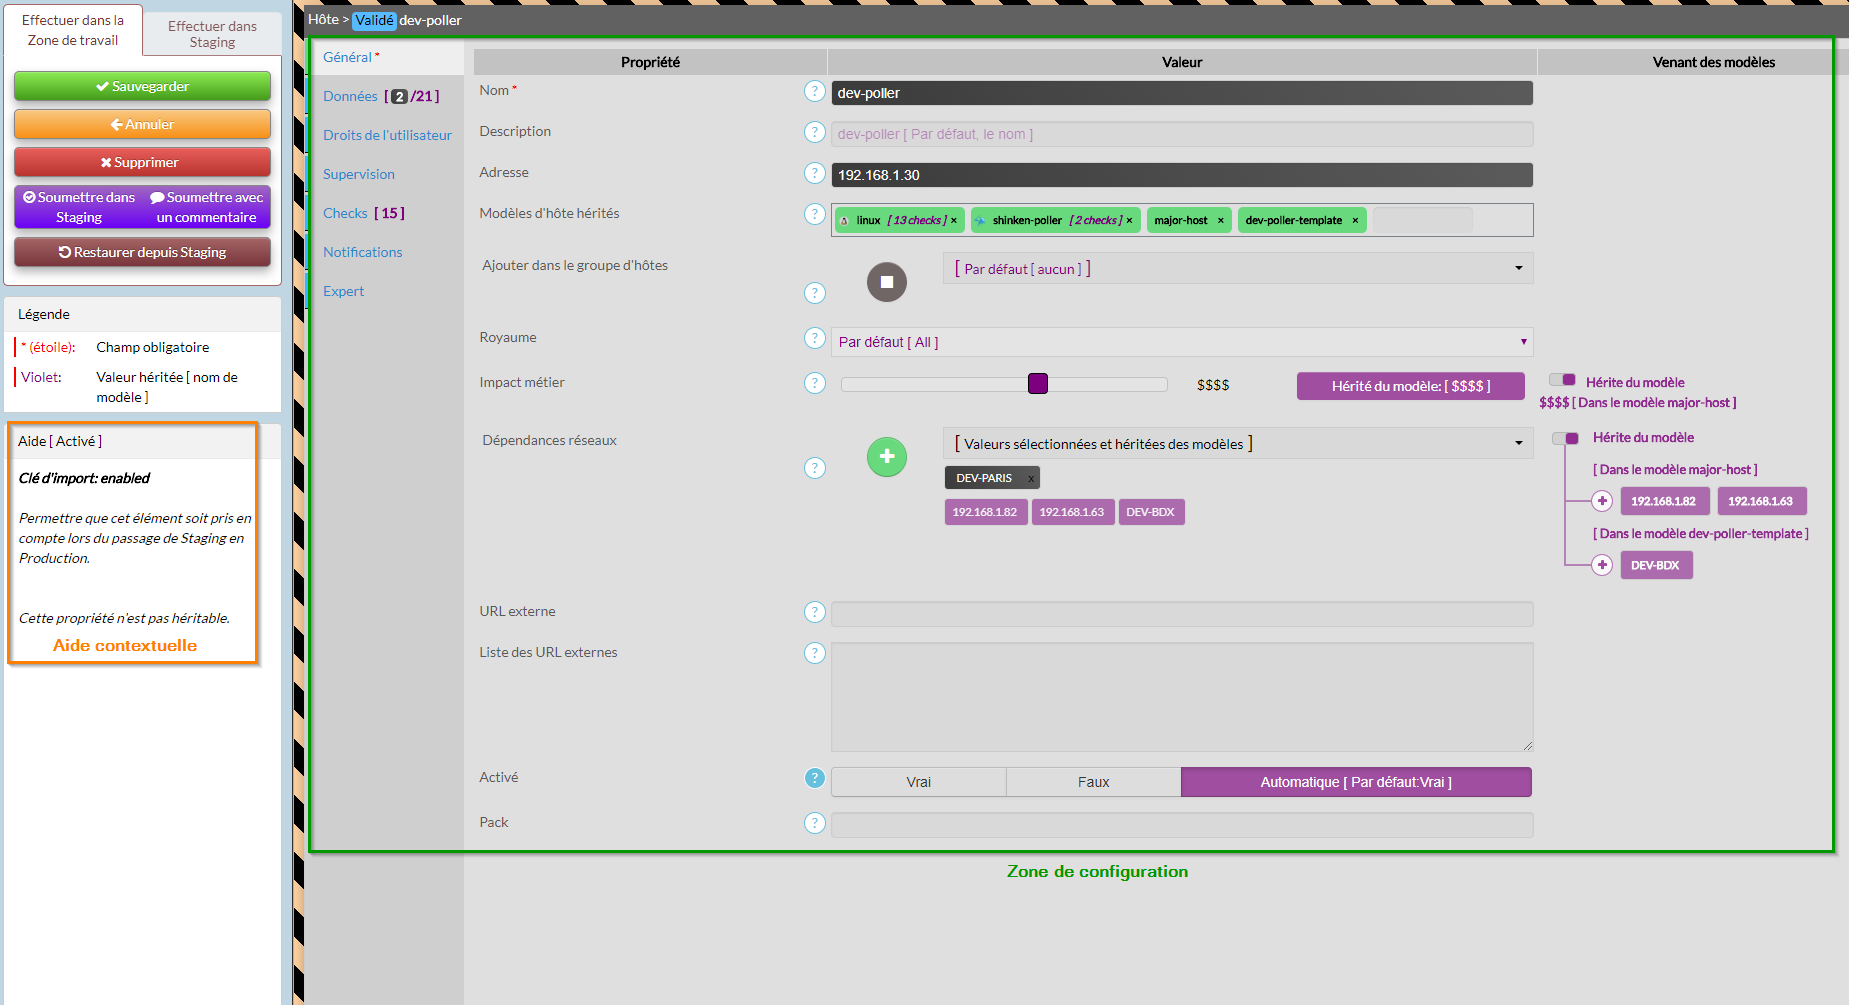This screenshot has height=1005, width=1849.
Task: Click the blue help icon beside Activé
Action: click(x=815, y=778)
